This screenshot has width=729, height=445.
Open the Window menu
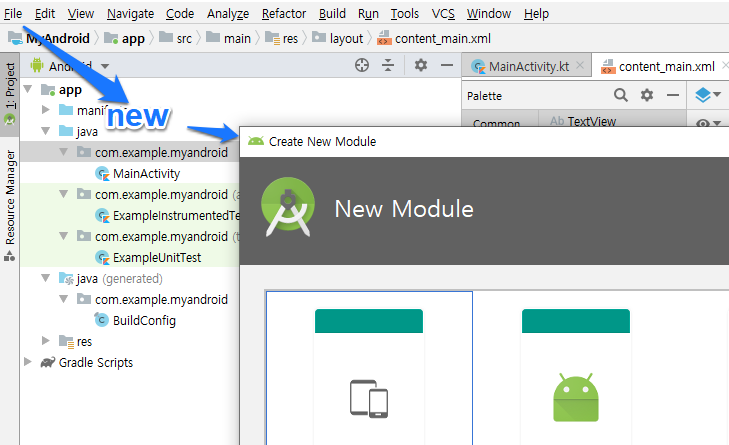(489, 14)
